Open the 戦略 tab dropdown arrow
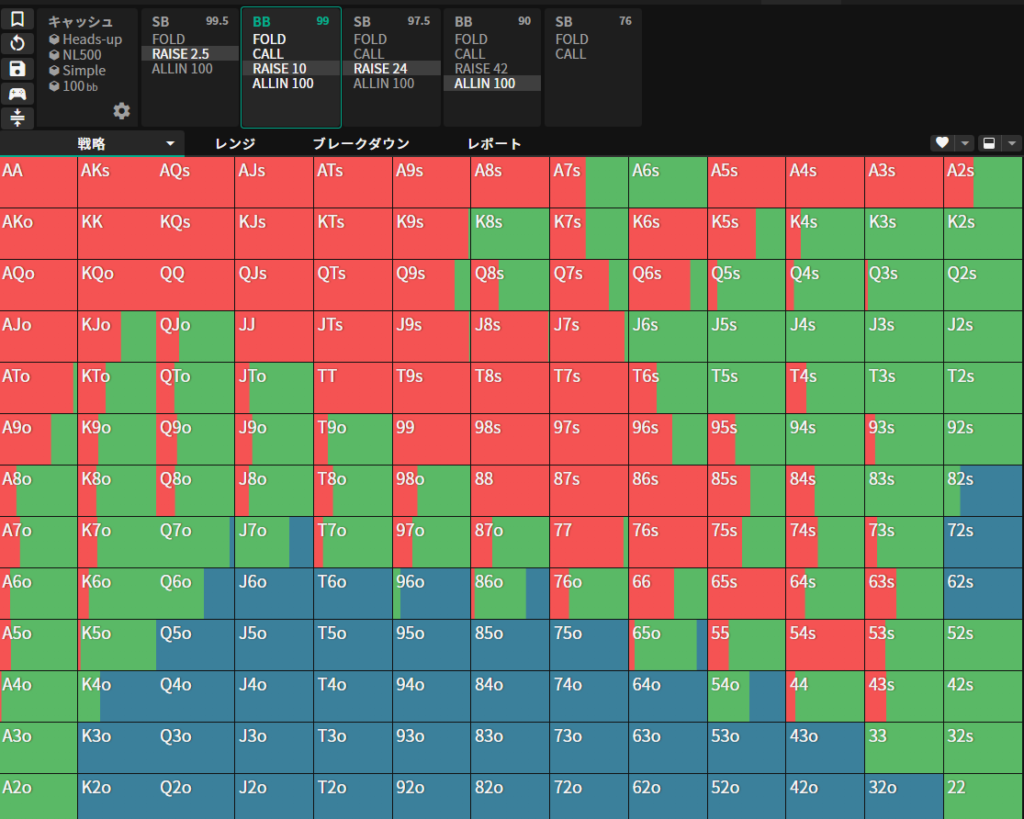The image size is (1024, 819). (171, 144)
